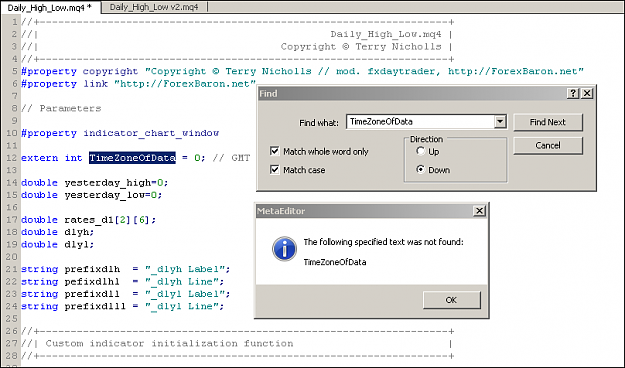The width and height of the screenshot is (625, 368).
Task: Select the Up direction radio button
Action: click(421, 151)
